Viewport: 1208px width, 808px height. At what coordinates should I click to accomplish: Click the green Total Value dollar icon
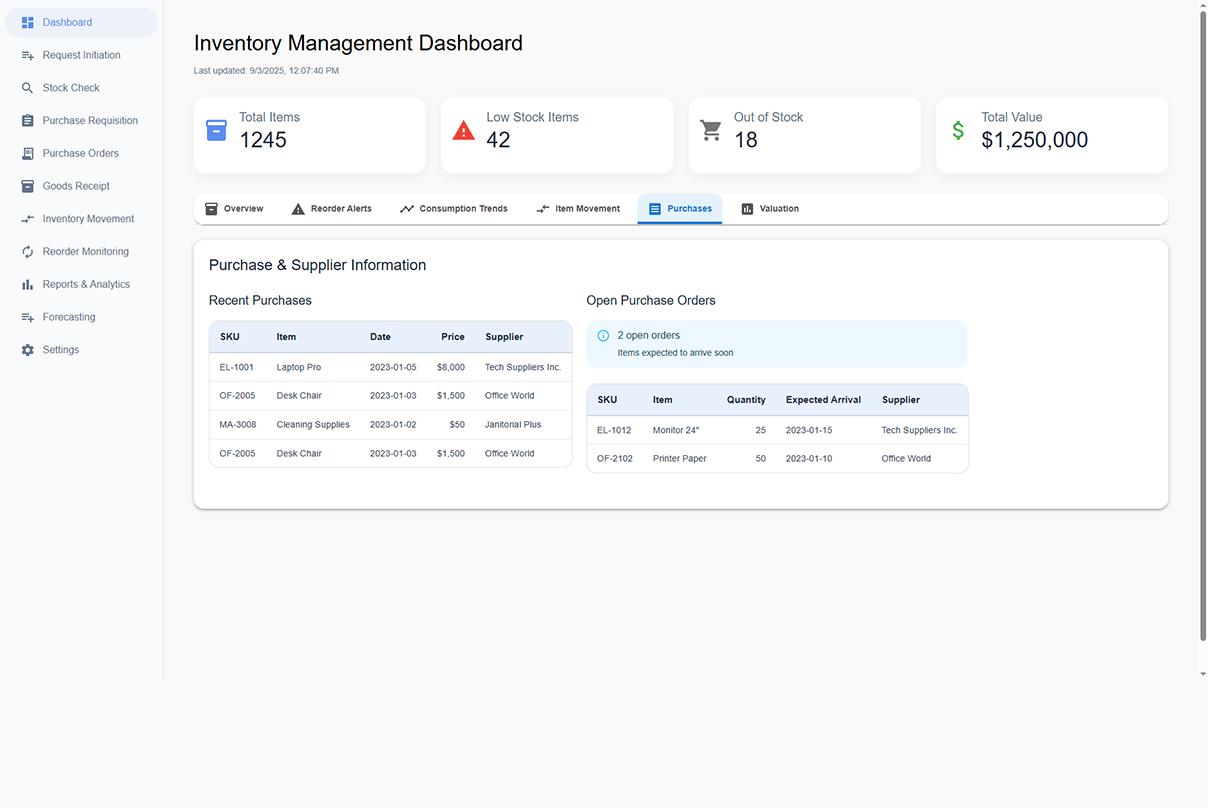click(958, 130)
